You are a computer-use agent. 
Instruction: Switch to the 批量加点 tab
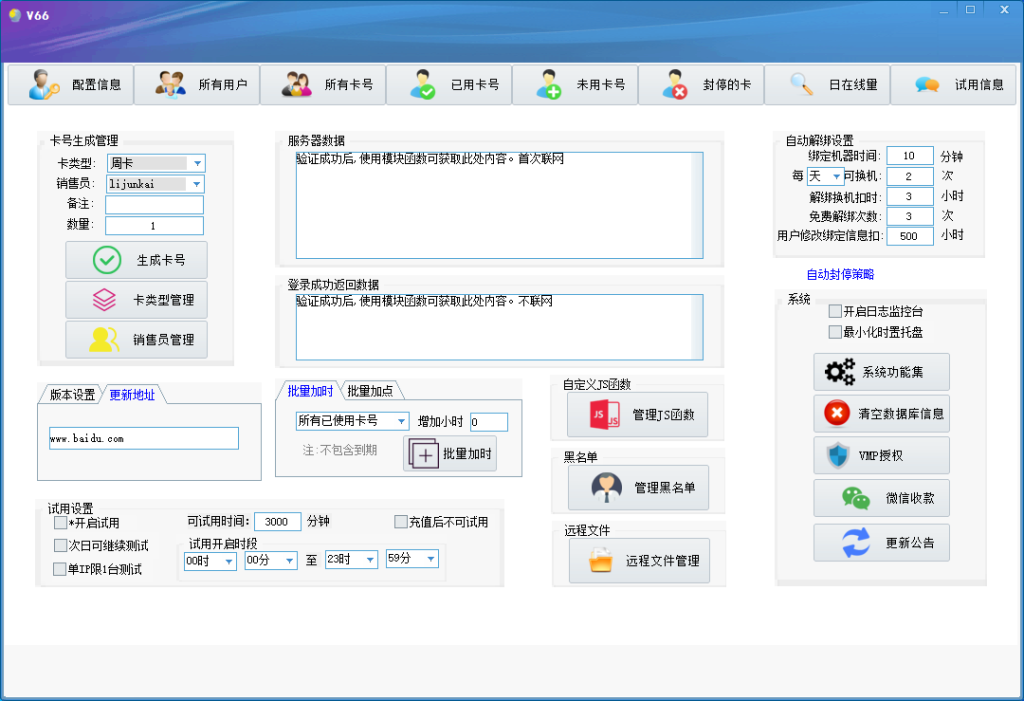coord(372,391)
